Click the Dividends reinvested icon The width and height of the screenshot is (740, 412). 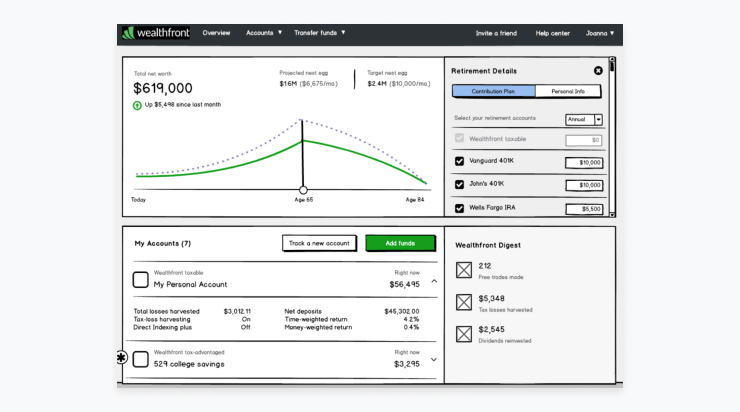464,334
